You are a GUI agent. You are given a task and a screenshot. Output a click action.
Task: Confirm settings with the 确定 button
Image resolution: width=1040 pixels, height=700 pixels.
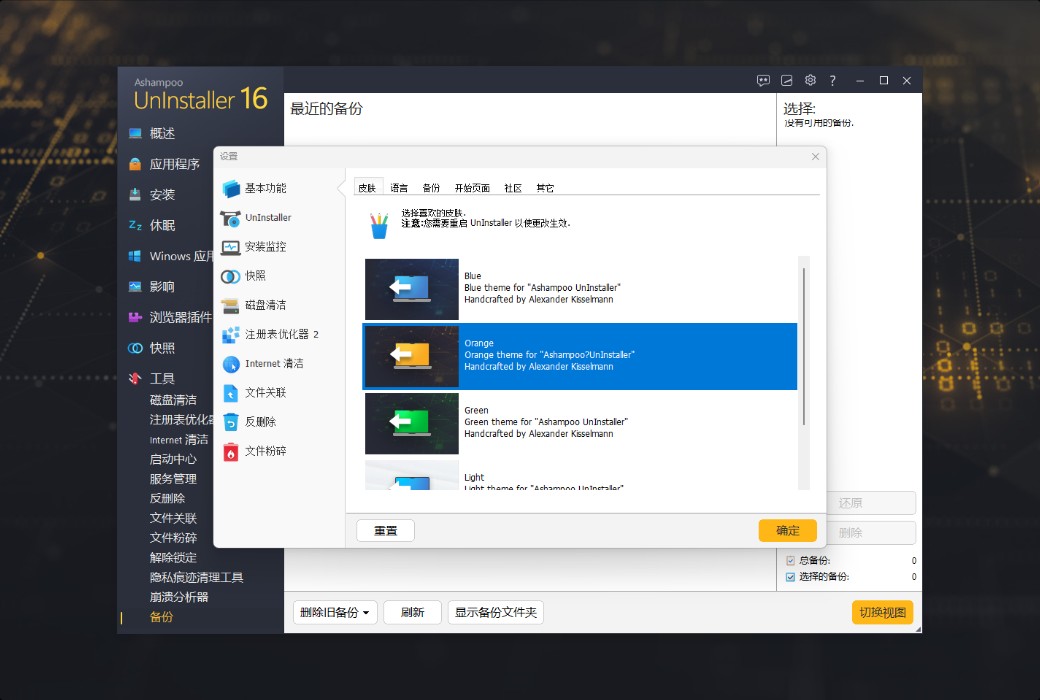787,531
